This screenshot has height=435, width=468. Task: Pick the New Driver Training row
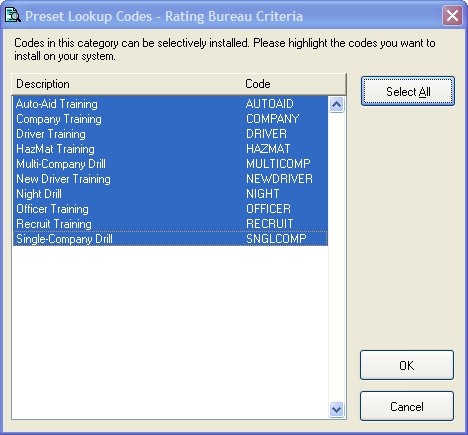click(170, 179)
